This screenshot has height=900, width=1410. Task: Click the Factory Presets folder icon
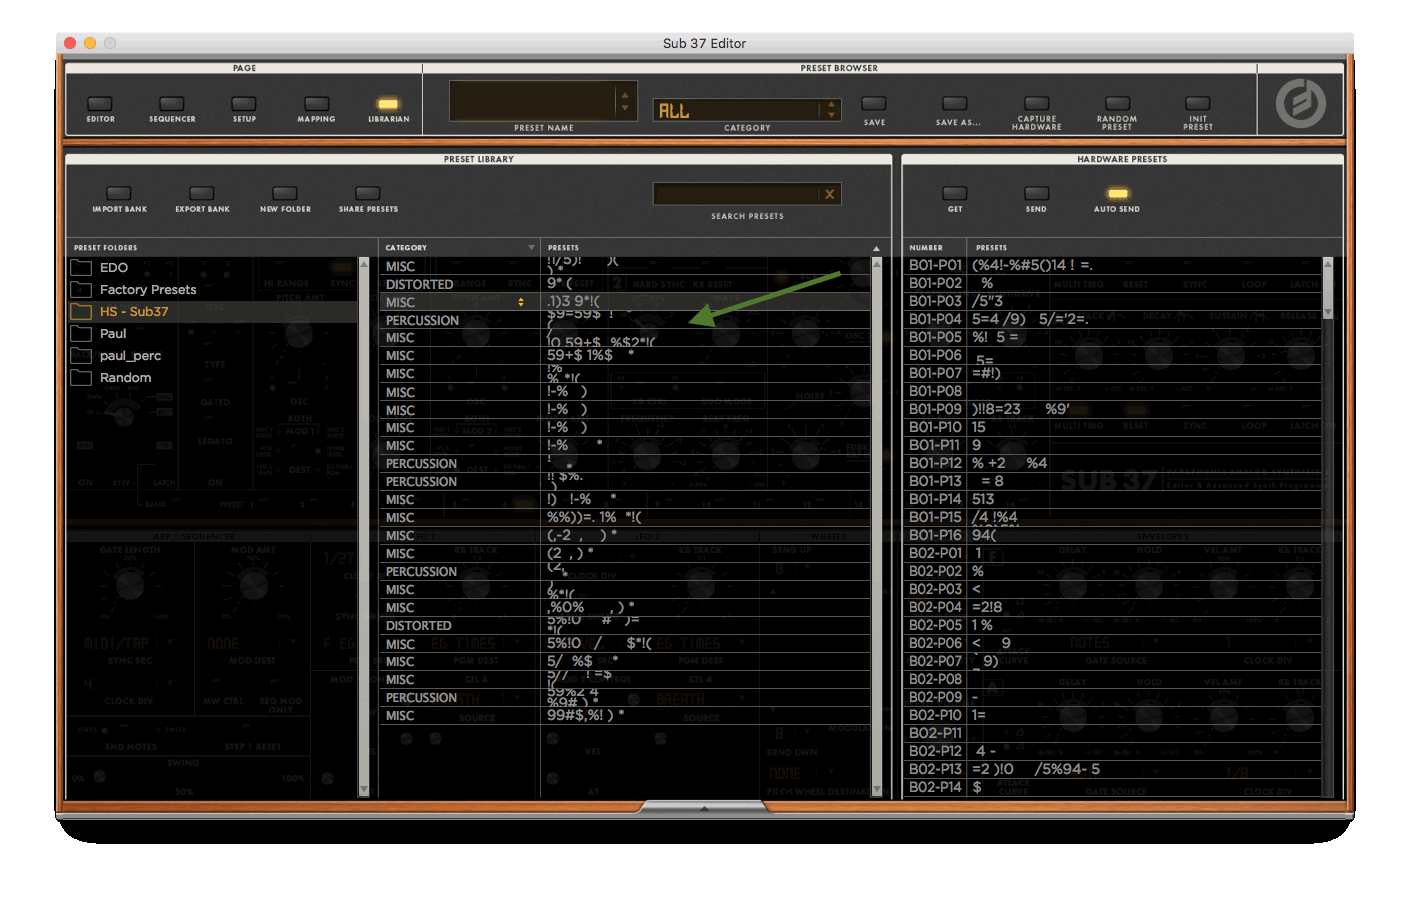[81, 290]
